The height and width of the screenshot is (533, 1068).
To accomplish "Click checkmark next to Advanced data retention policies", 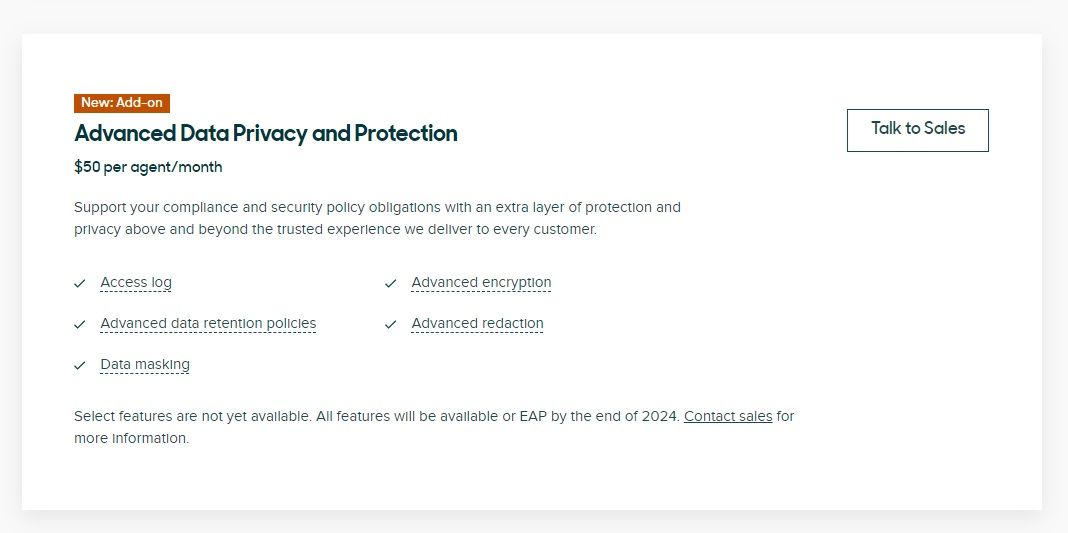I will [80, 325].
